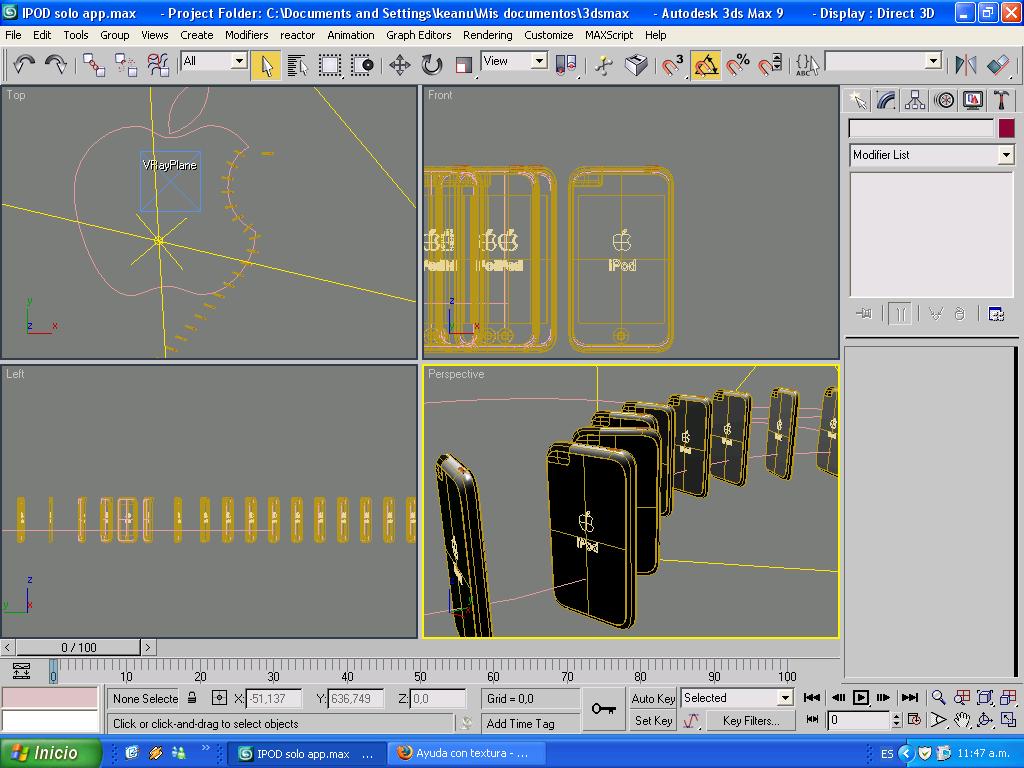
Task: Open the MAXScript menu
Action: point(609,35)
